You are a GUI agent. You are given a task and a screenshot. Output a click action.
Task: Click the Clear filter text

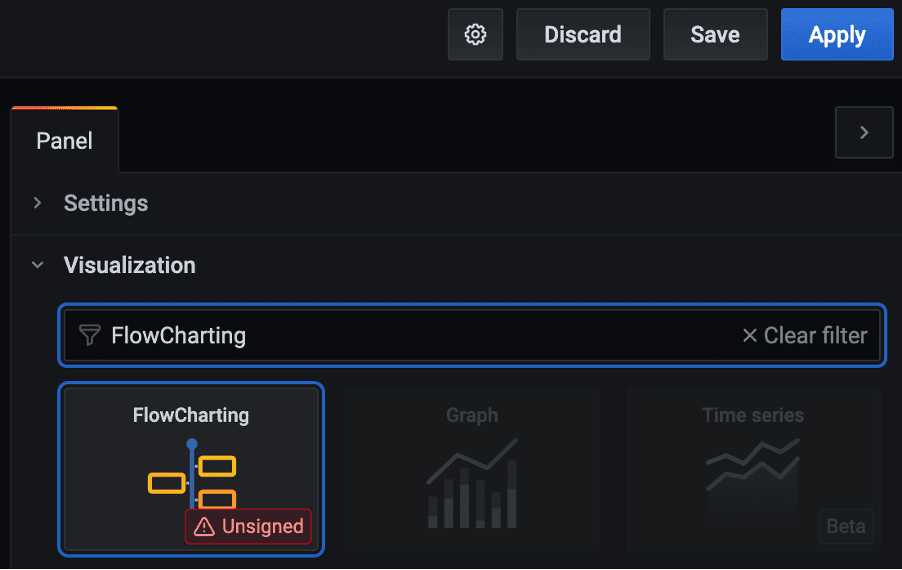click(x=815, y=336)
